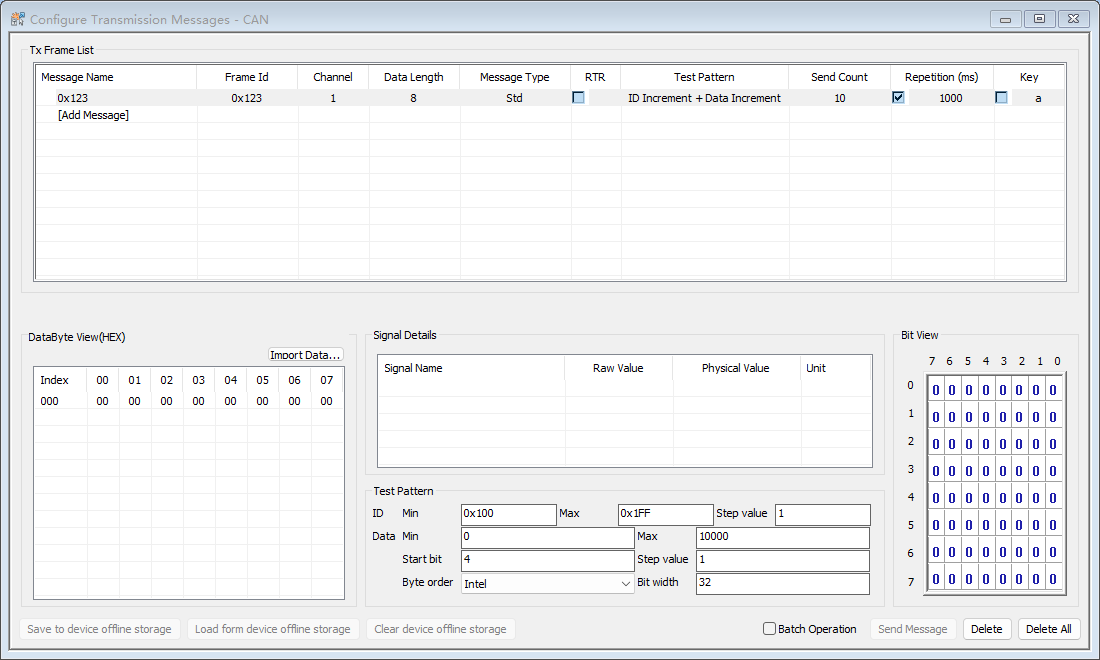The width and height of the screenshot is (1100, 660).
Task: Click the ID Min field 0x100
Action: [x=509, y=514]
